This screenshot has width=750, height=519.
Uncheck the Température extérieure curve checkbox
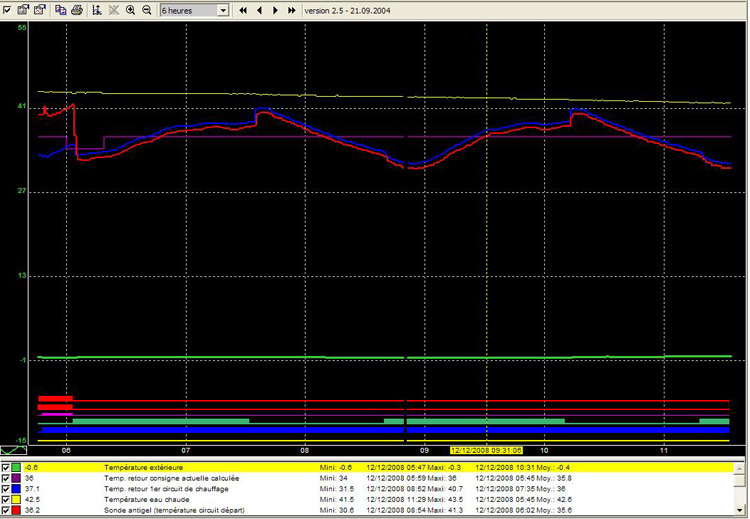pyautogui.click(x=7, y=467)
